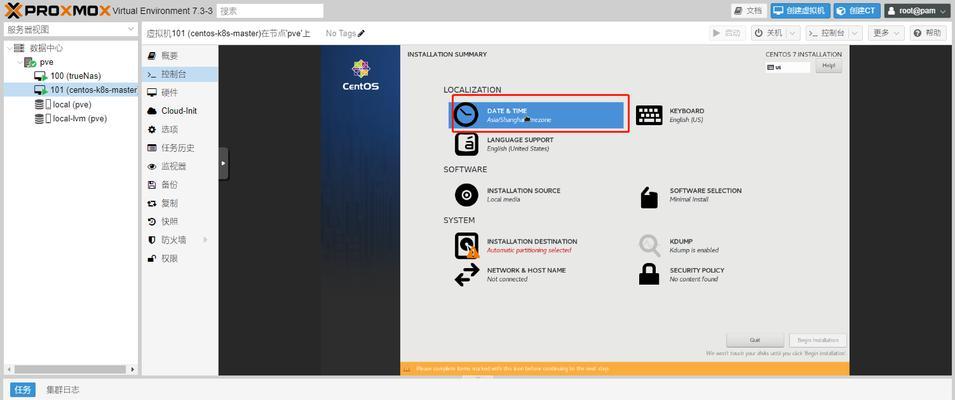
Task: Click the 关机 shutdown button
Action: [x=769, y=33]
